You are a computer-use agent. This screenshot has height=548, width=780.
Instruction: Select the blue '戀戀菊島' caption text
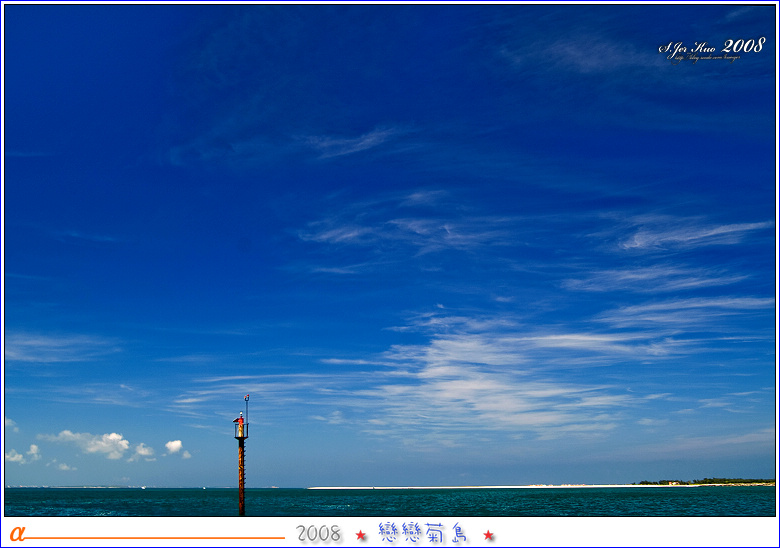(x=423, y=533)
